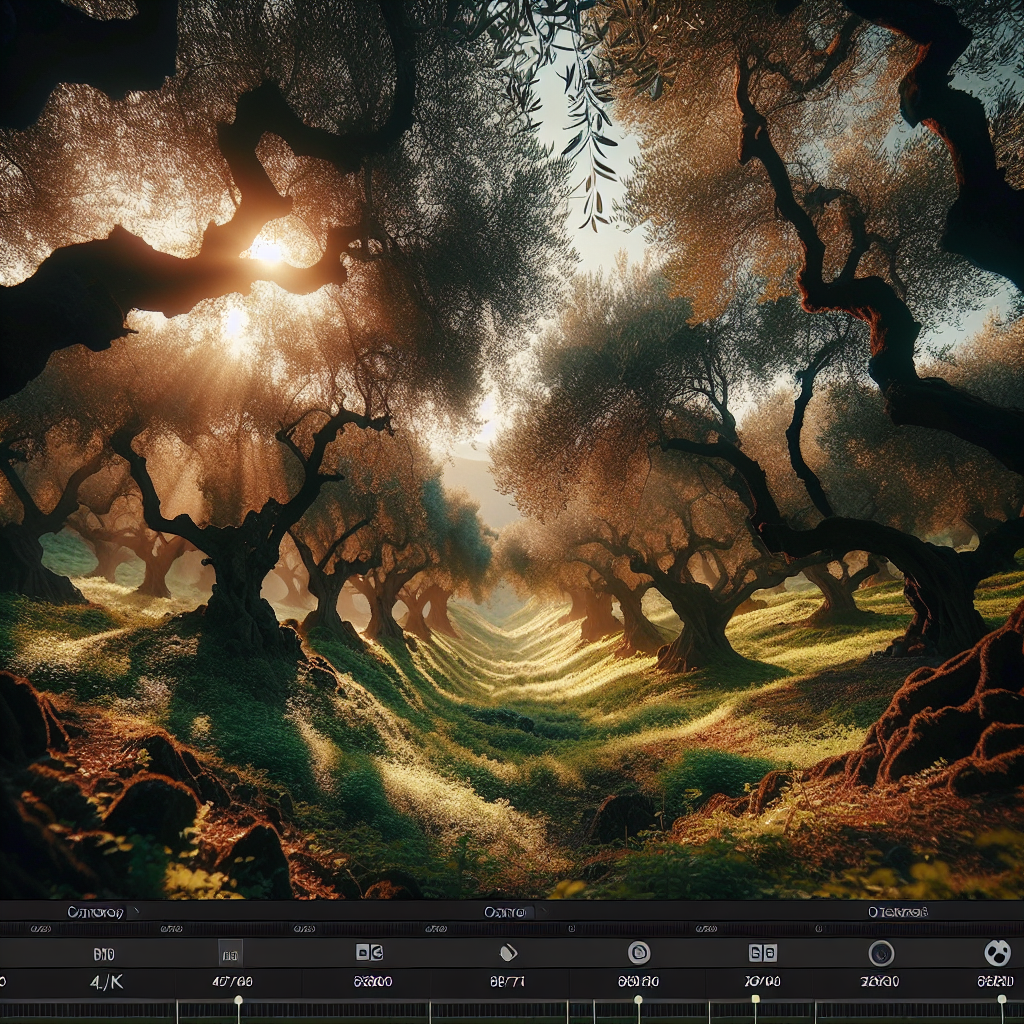Click the leftmost round timeline marker
The height and width of the screenshot is (1024, 1024).
(238, 1000)
